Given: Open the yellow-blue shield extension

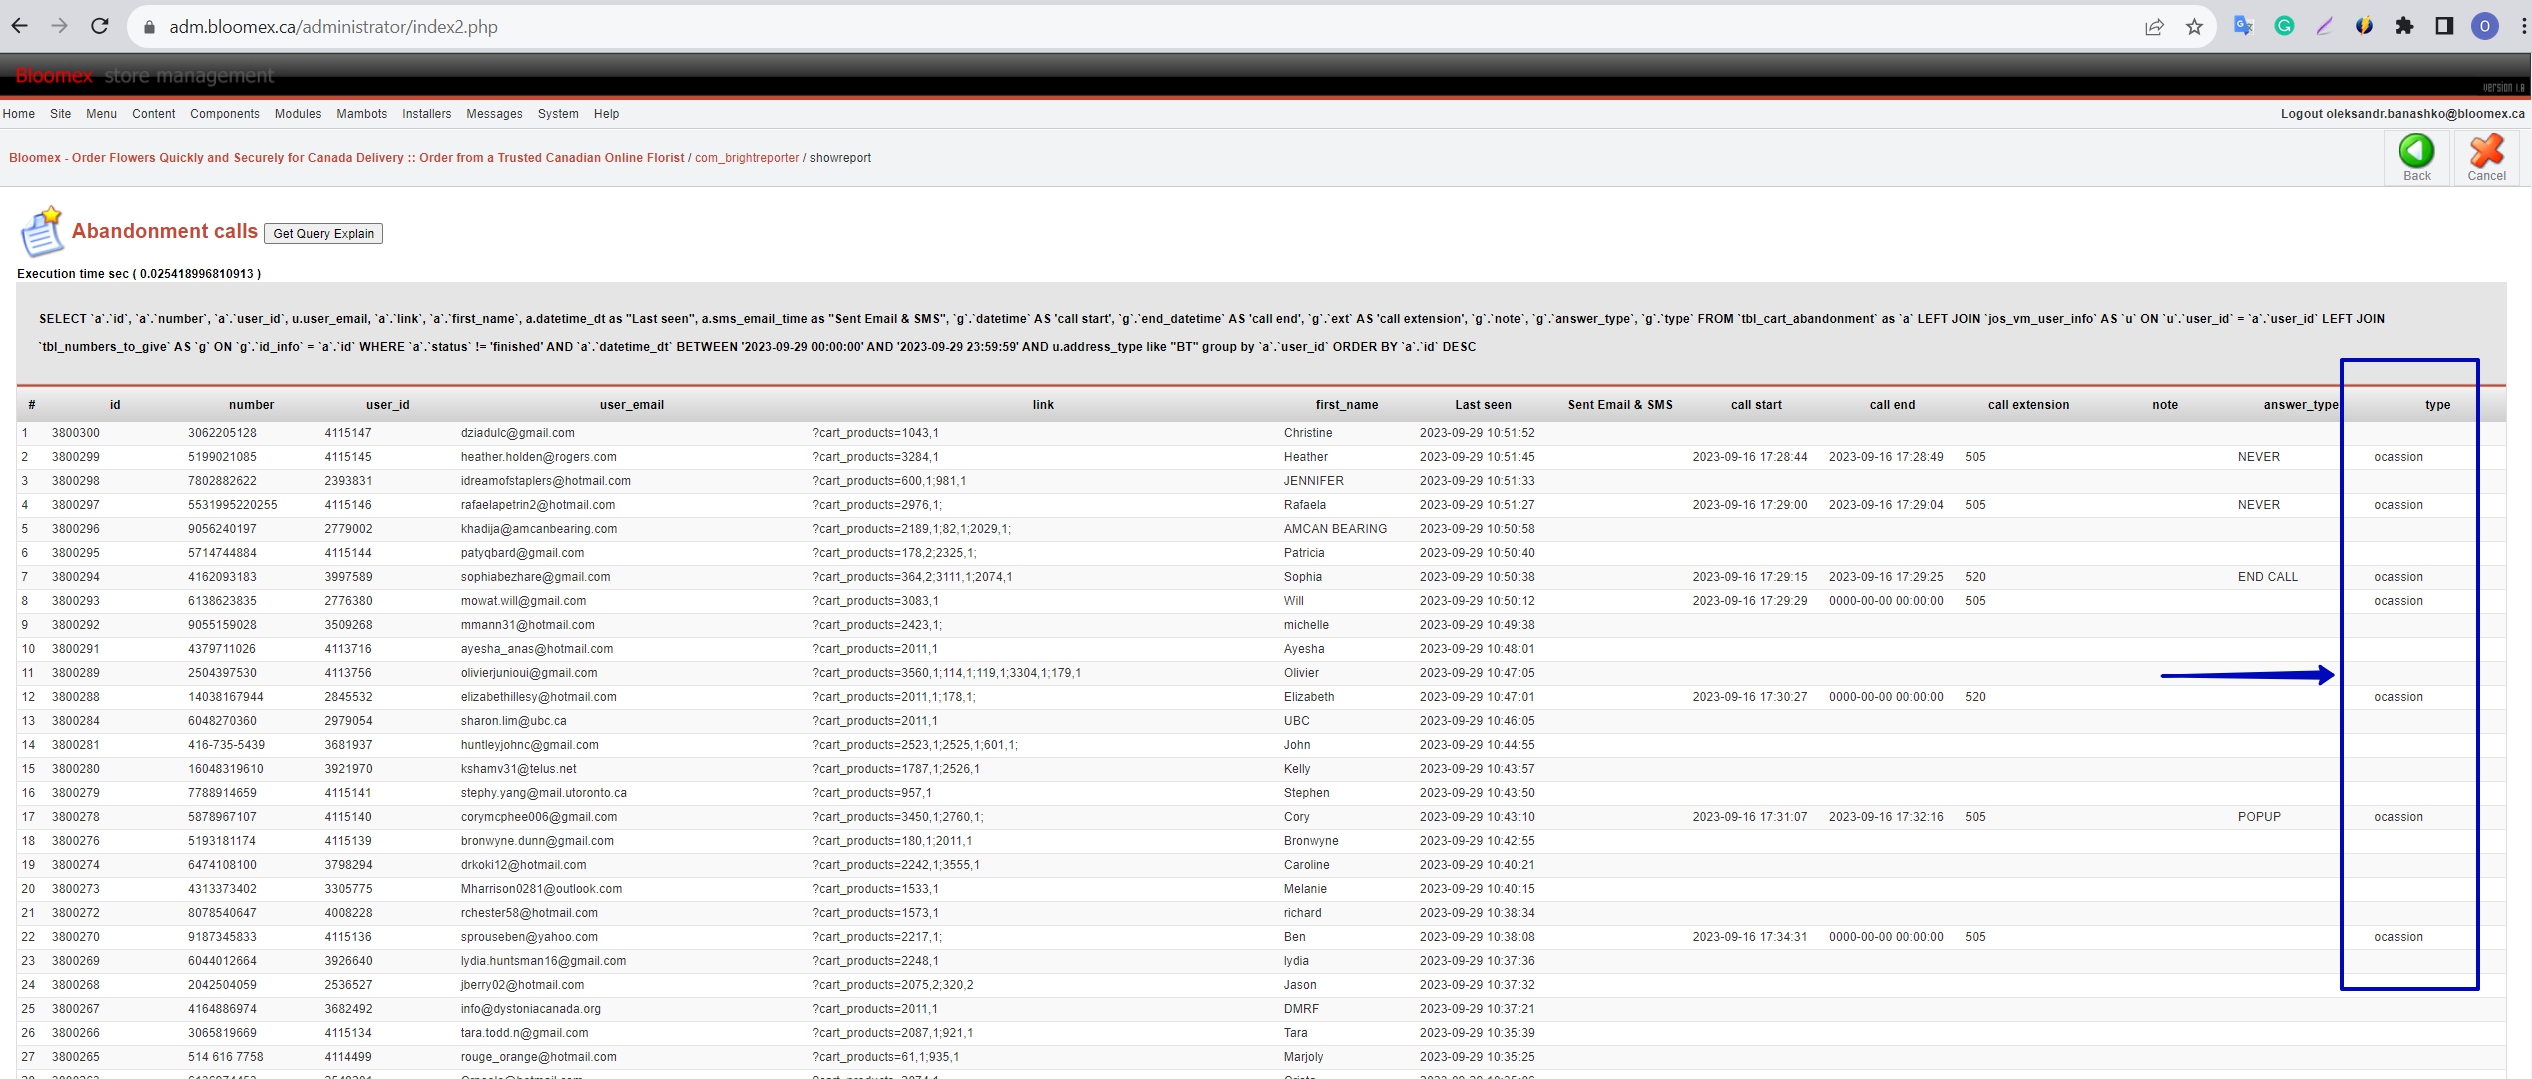Looking at the screenshot, I should point(2364,27).
